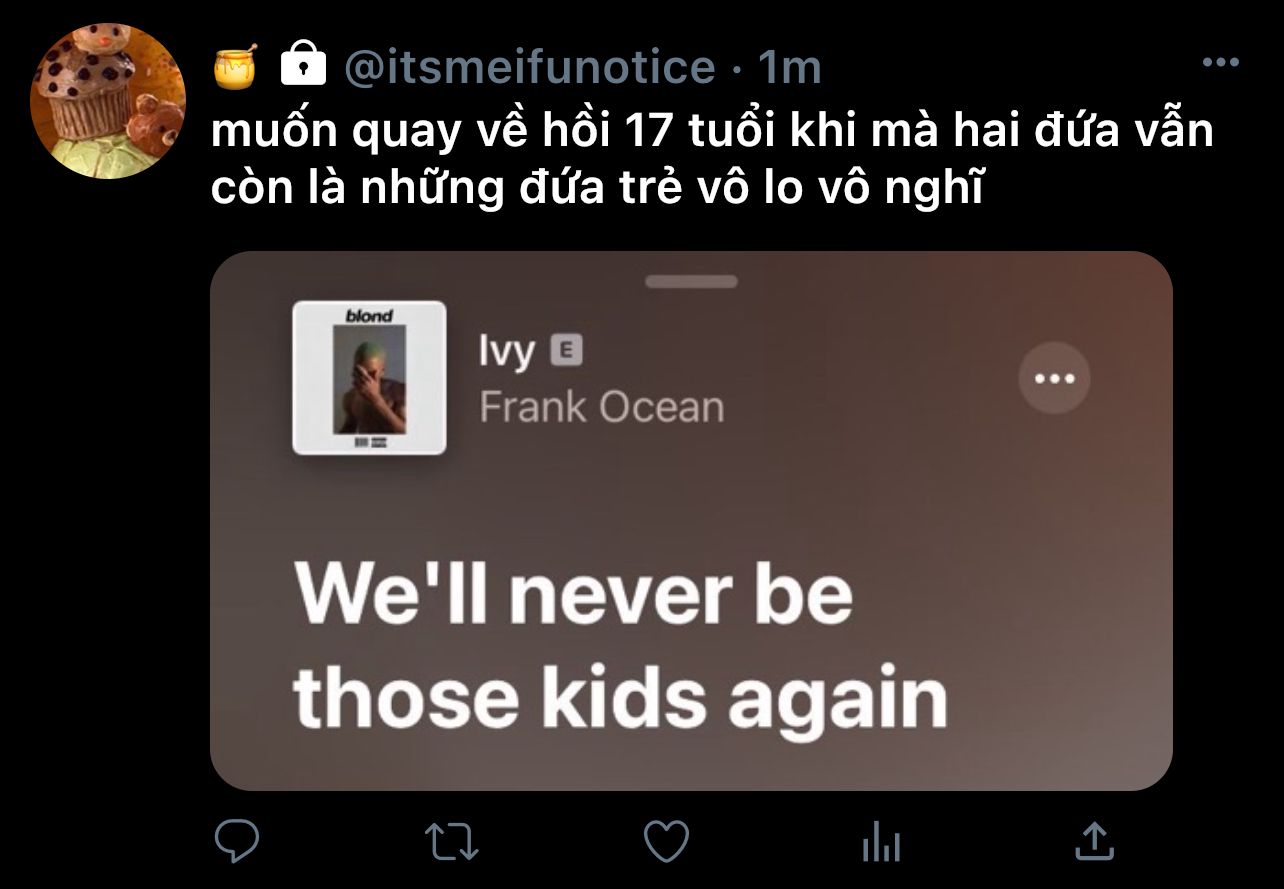Click the padlock protected account icon

pyautogui.click(x=303, y=64)
